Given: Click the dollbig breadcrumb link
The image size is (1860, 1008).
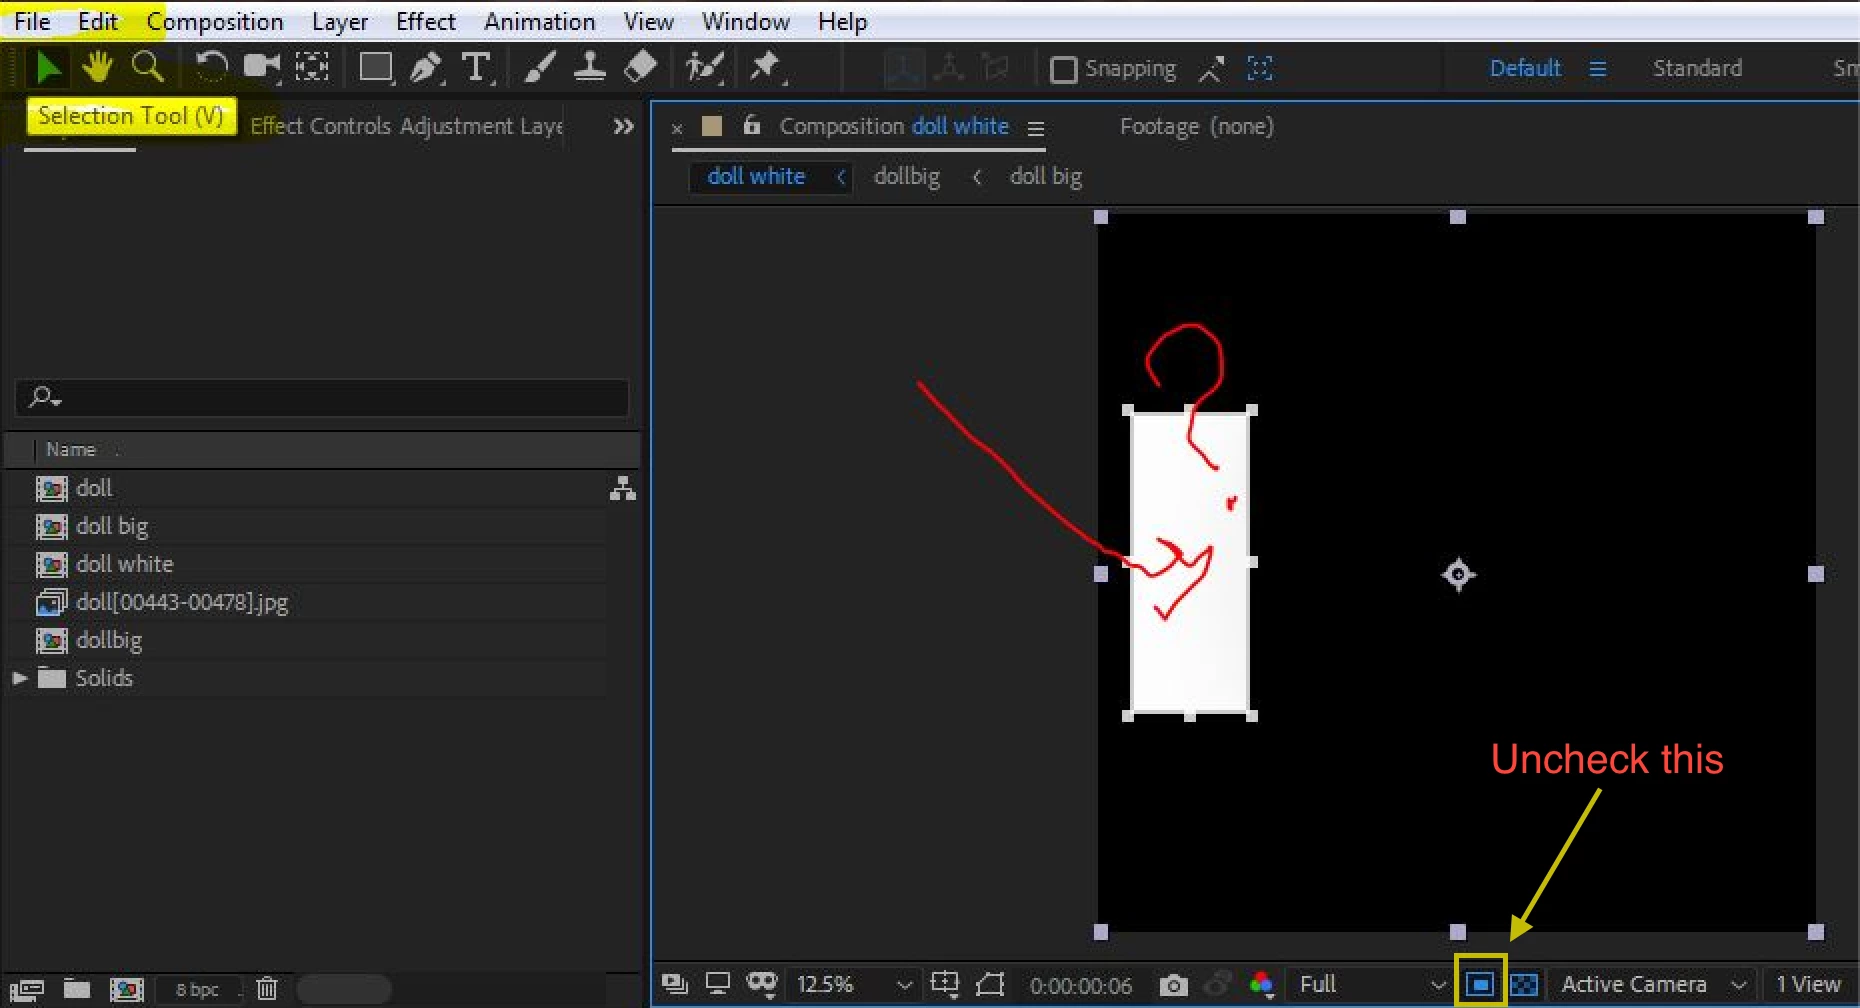Looking at the screenshot, I should (907, 176).
